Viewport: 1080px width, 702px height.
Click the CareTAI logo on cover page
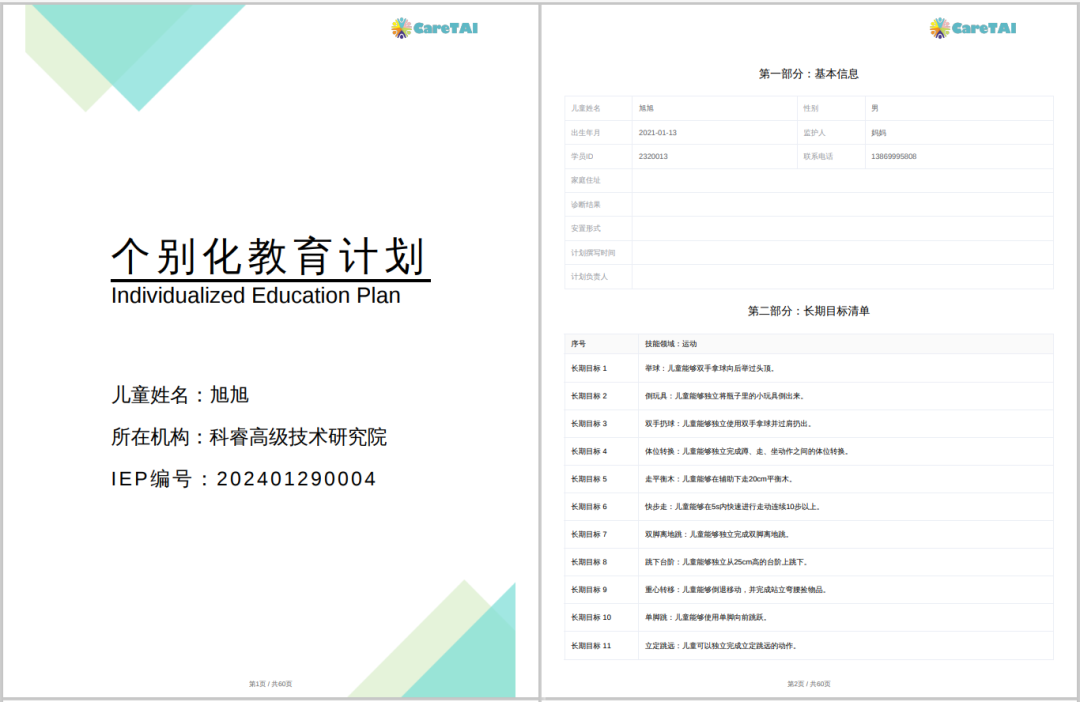tap(435, 28)
